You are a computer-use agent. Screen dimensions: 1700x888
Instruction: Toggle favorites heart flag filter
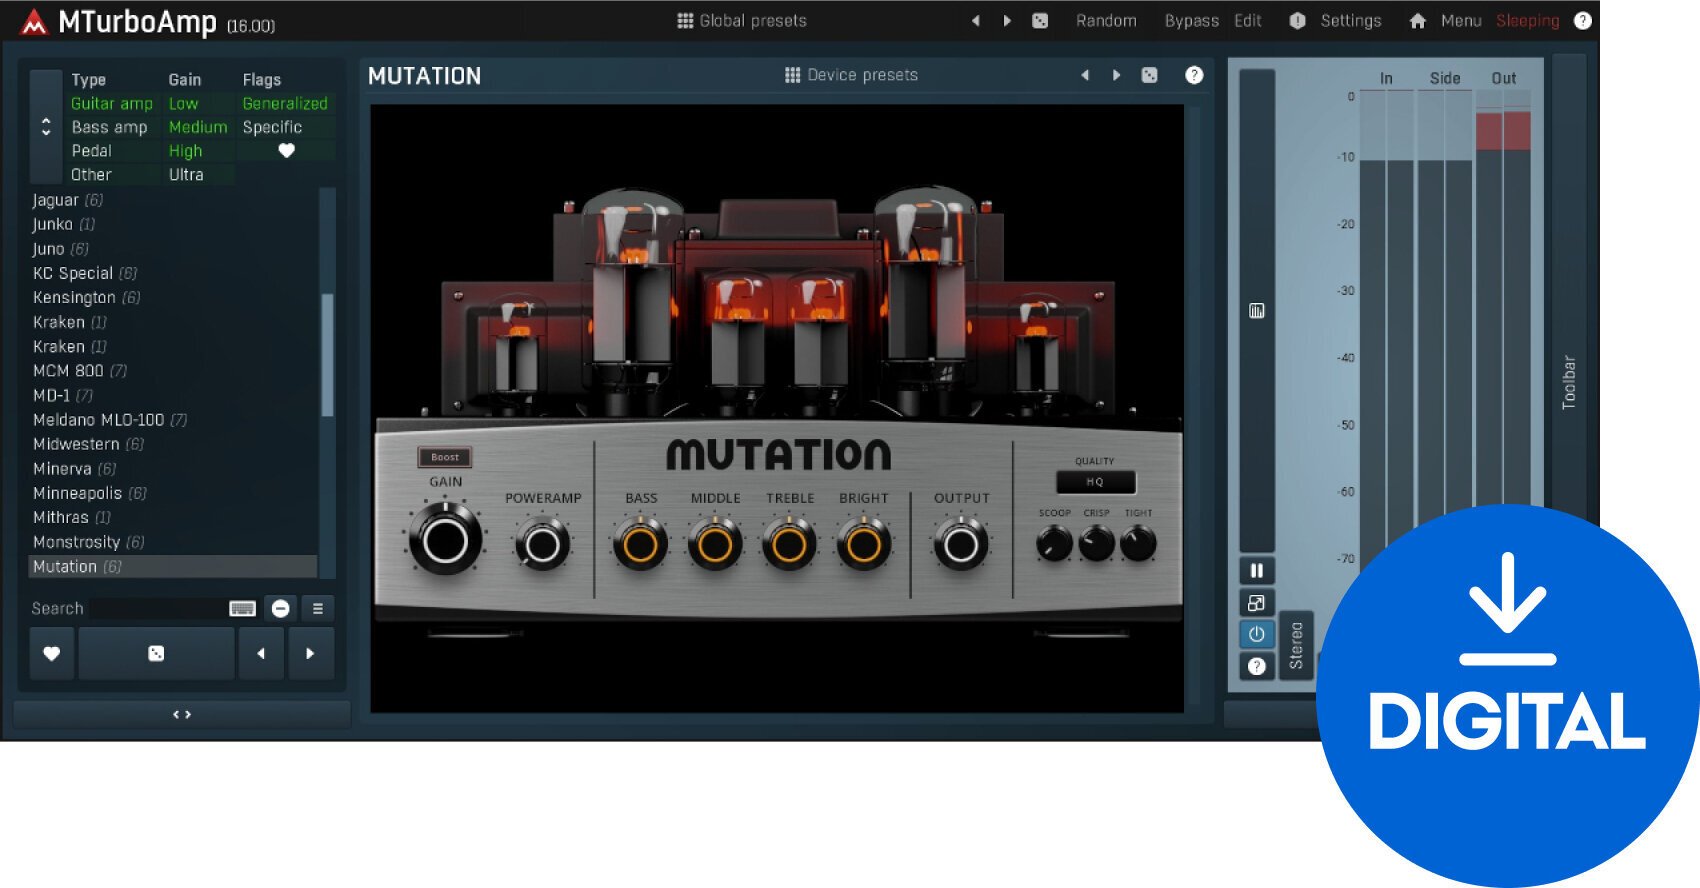pyautogui.click(x=287, y=151)
